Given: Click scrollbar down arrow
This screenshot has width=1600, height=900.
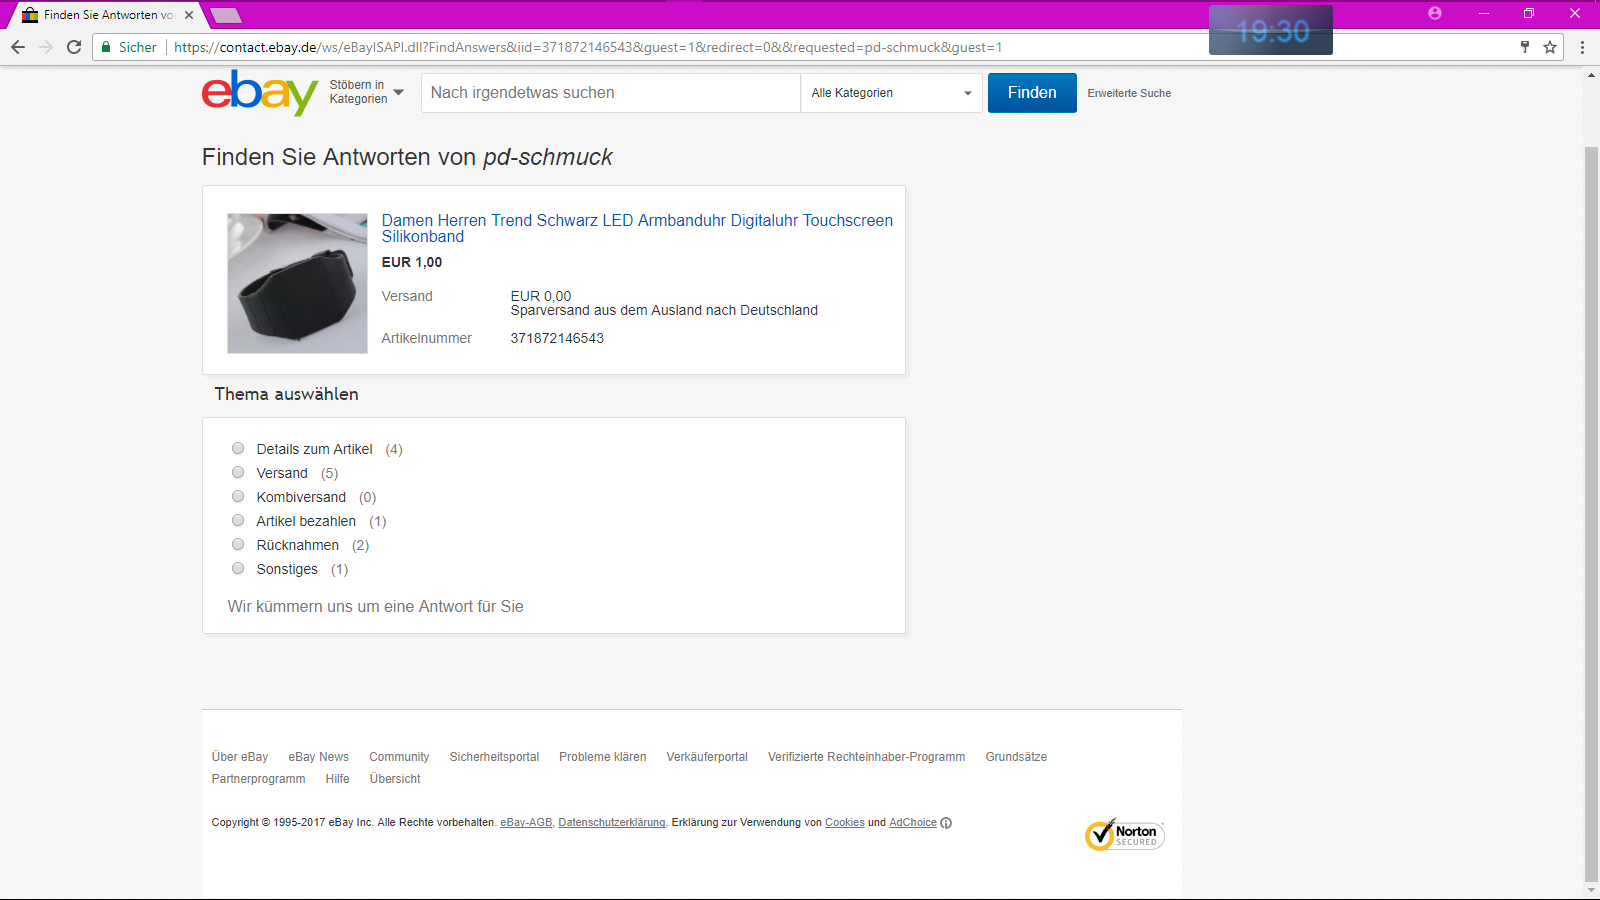Looking at the screenshot, I should click(1591, 890).
